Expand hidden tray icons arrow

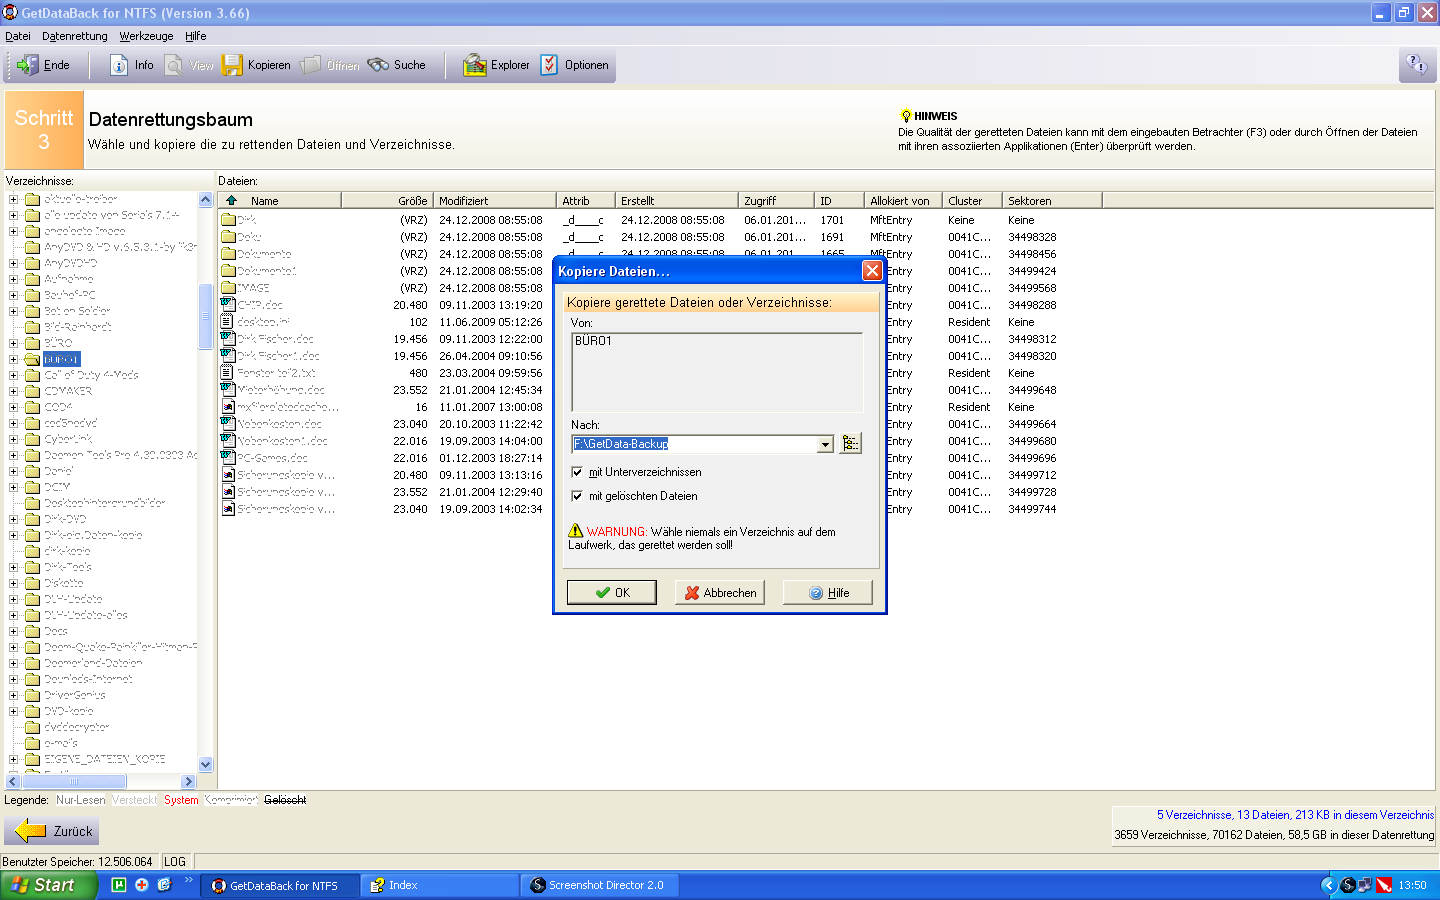1328,885
